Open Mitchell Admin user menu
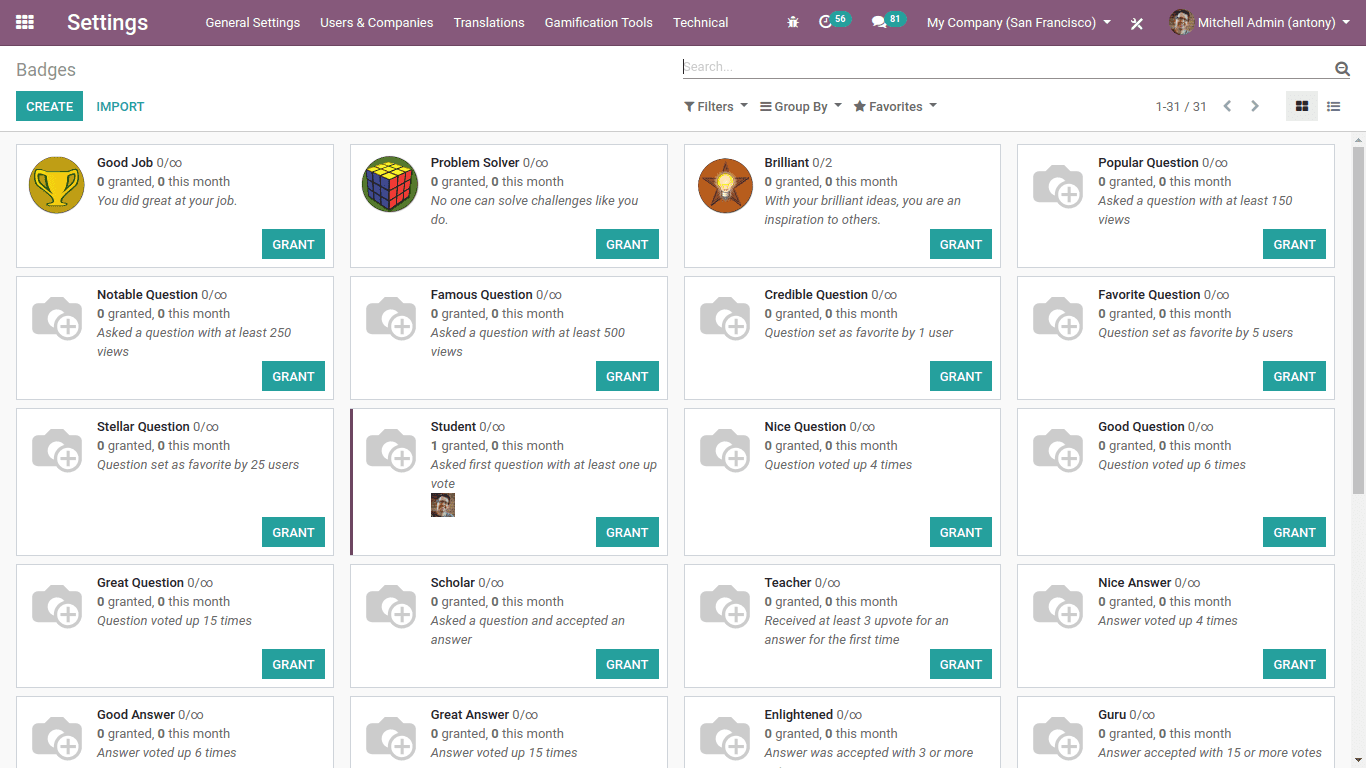1366x768 pixels. point(1259,22)
